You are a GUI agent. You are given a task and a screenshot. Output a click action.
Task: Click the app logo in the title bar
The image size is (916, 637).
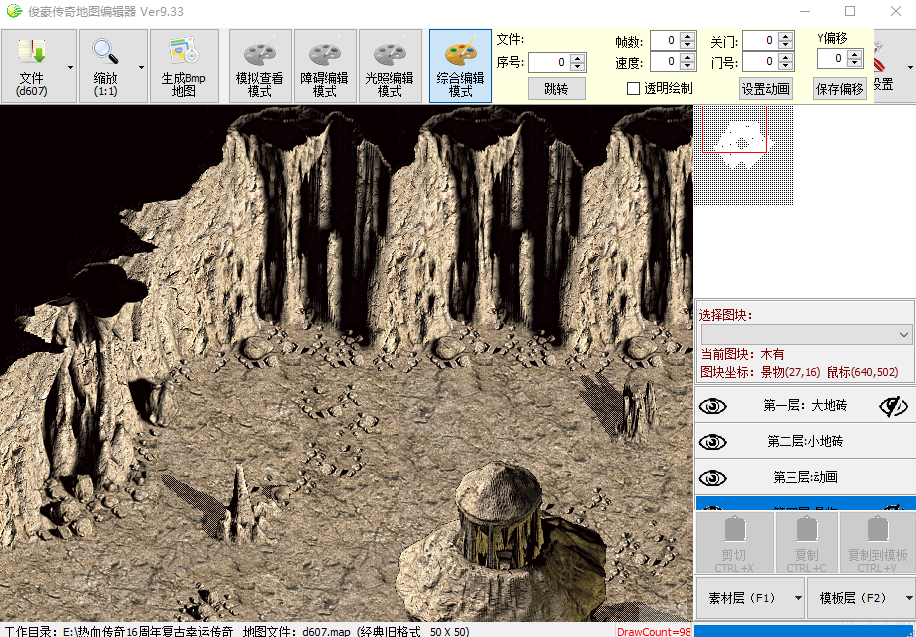point(13,11)
